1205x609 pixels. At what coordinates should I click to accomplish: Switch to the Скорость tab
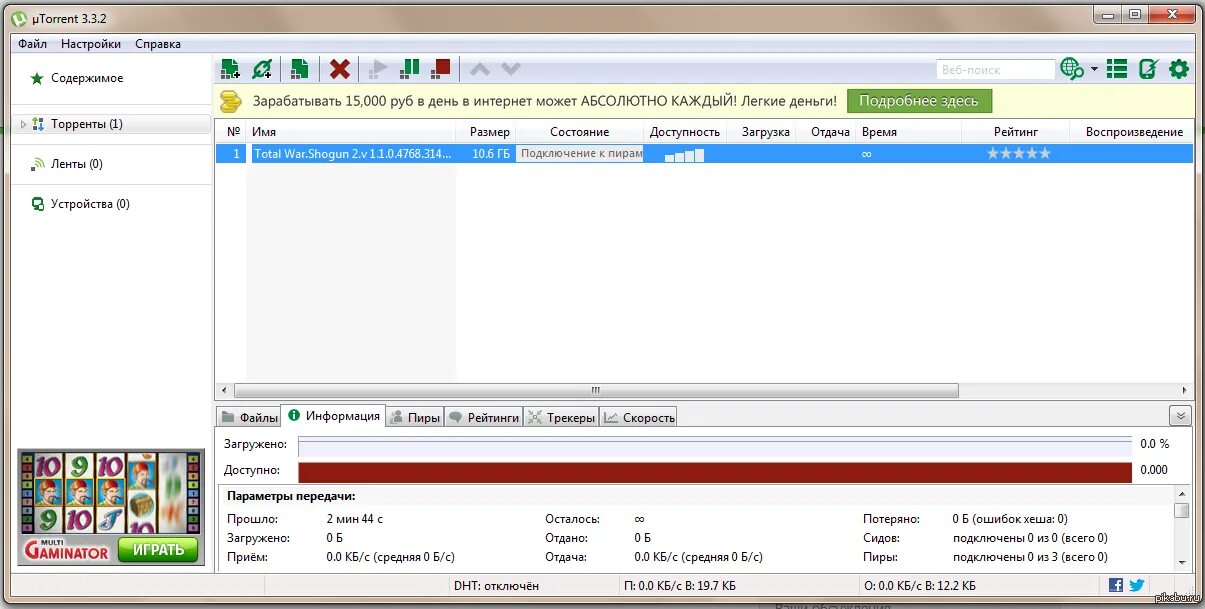pos(639,418)
